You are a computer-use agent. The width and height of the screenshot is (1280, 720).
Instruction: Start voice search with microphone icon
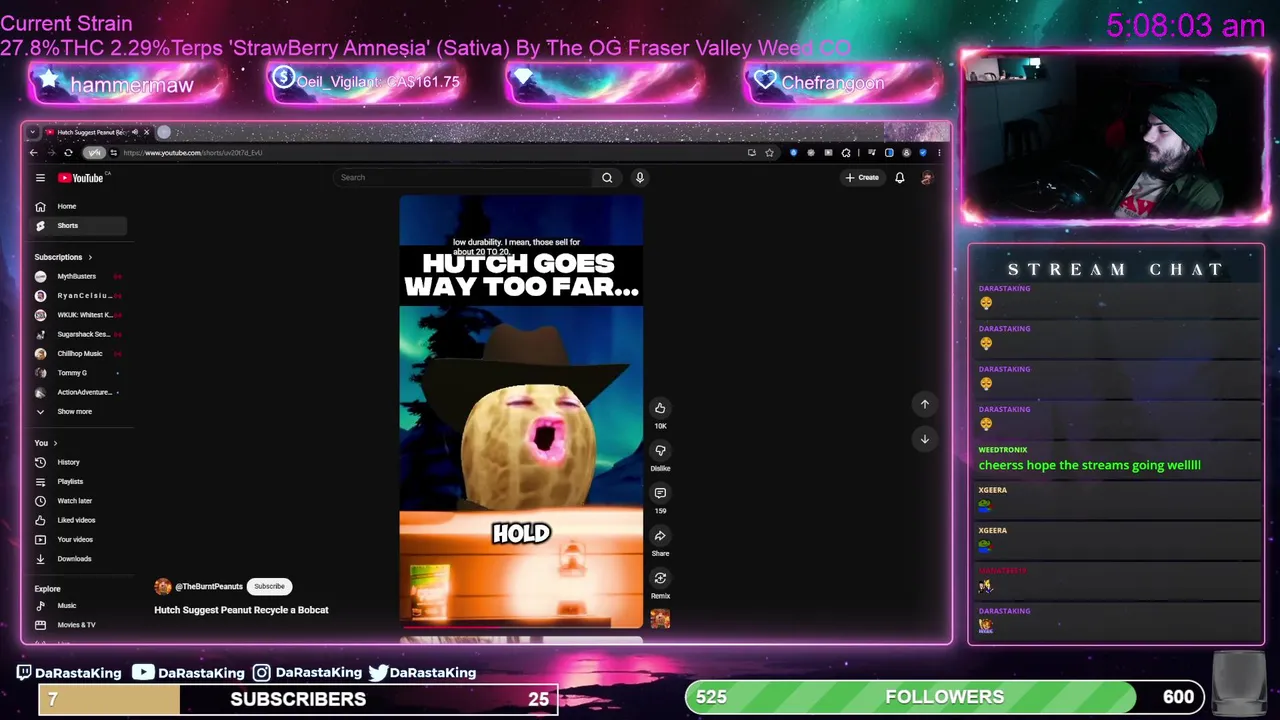[640, 178]
